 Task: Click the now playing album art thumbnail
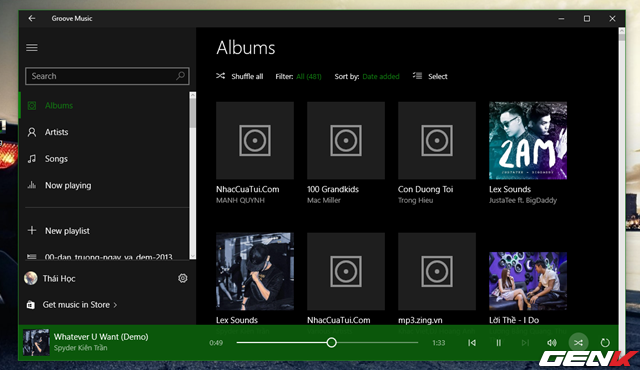coord(36,342)
